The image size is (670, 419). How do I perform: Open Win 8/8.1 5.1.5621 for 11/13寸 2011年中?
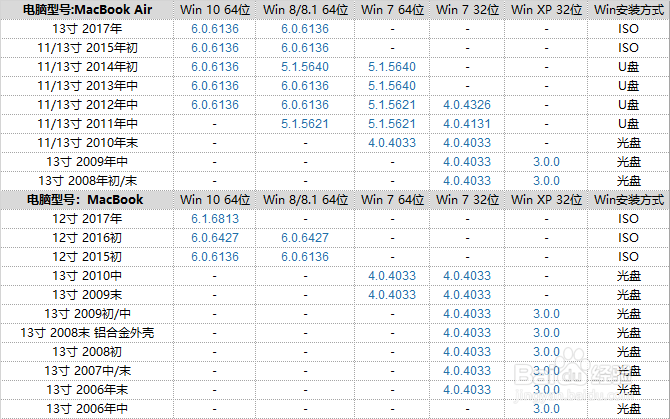305,124
